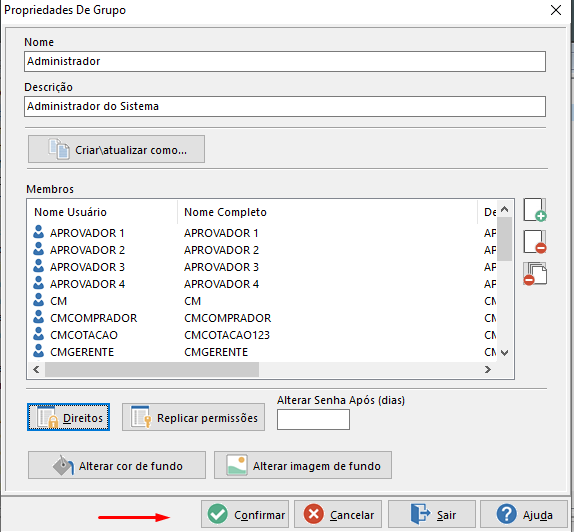The width and height of the screenshot is (574, 532).
Task: Select APROVADOR 1 username in members list
Action: pos(87,233)
